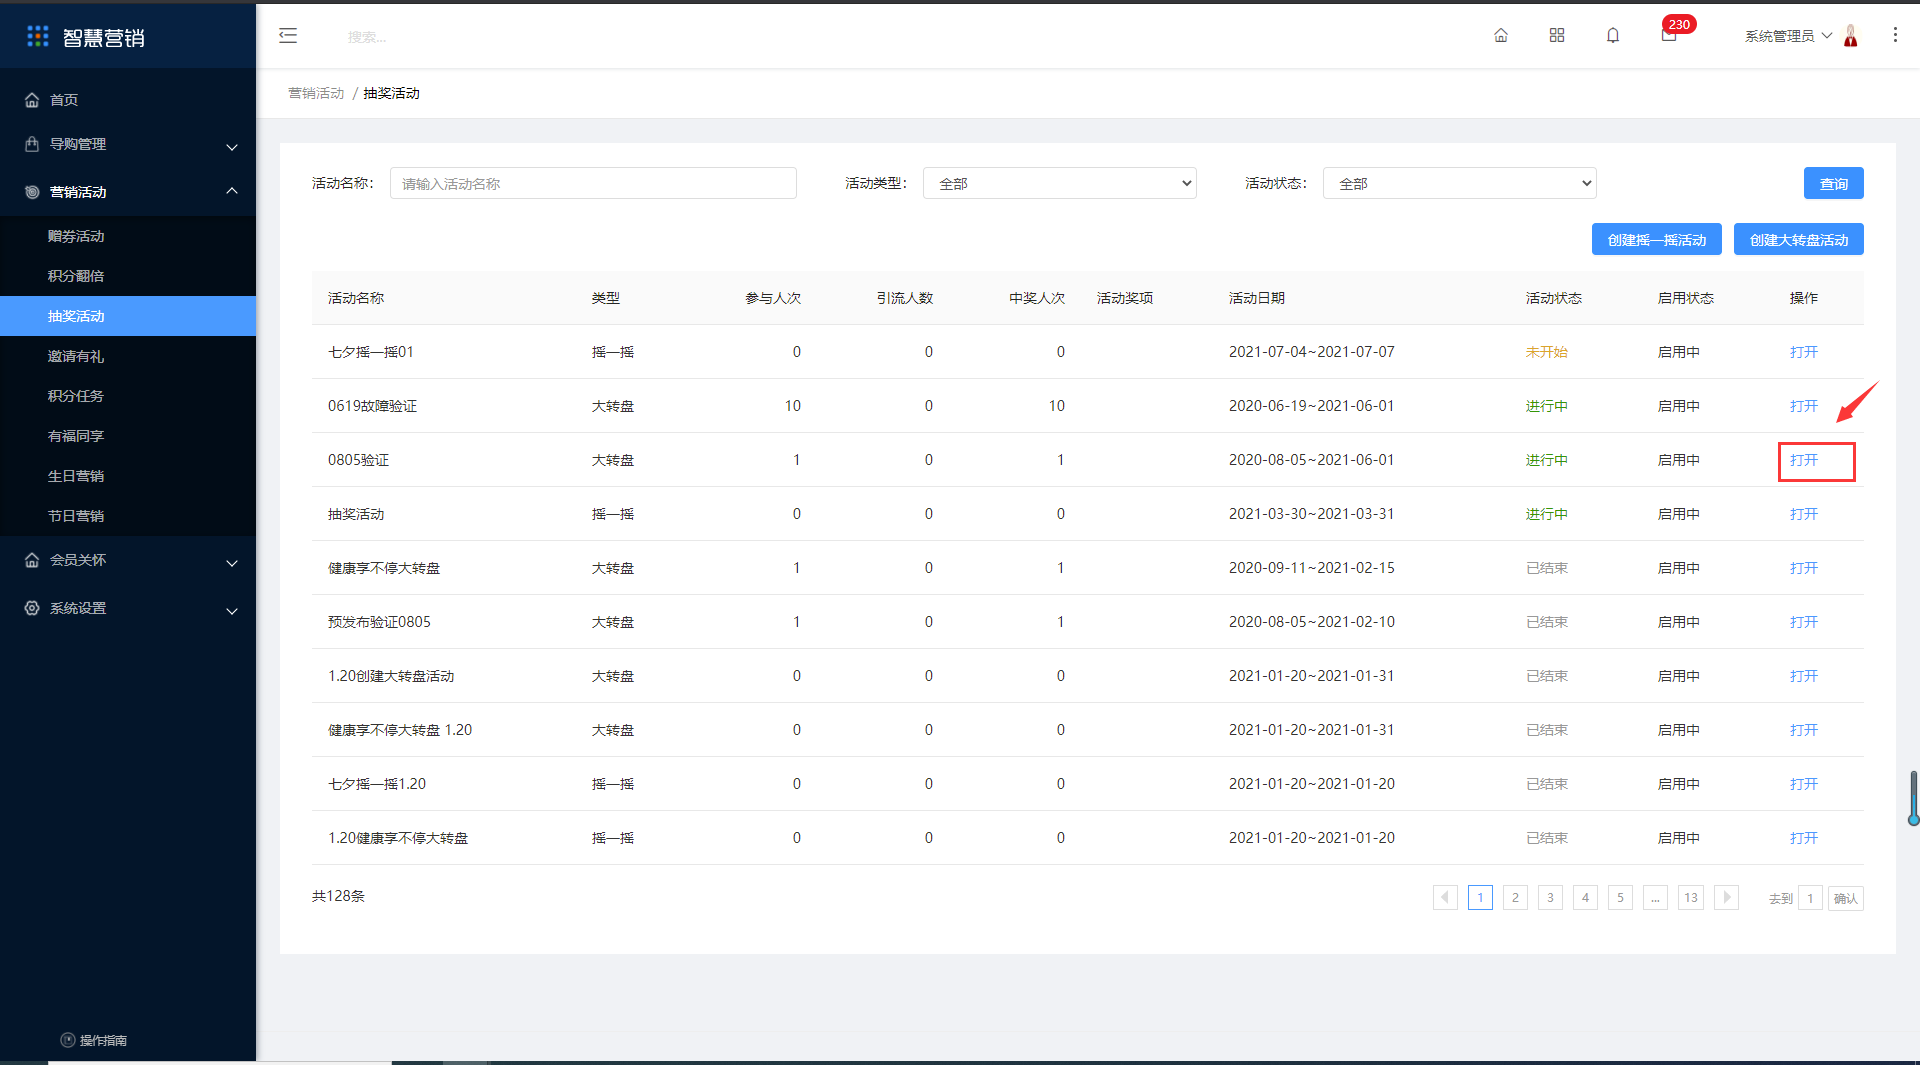Go to page 2
This screenshot has width=1920, height=1065.
pos(1515,897)
